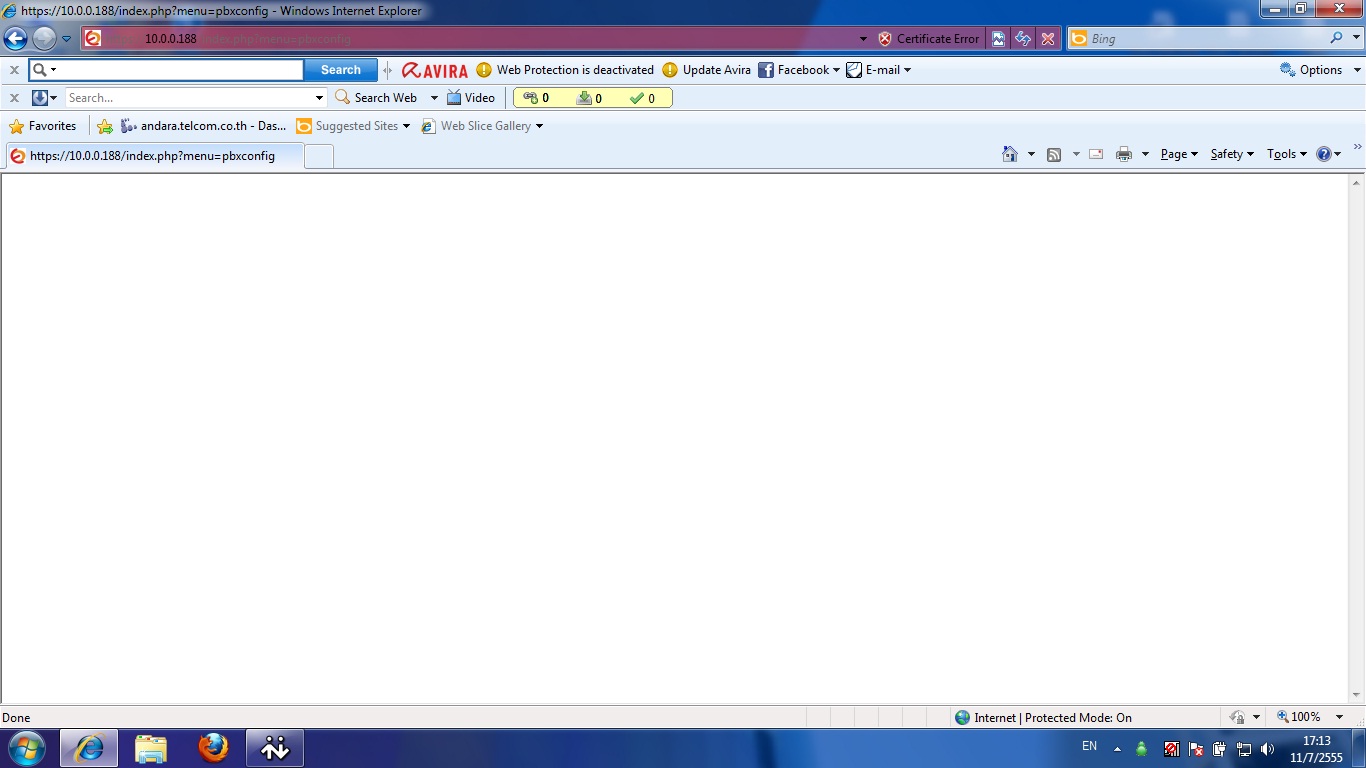Open the Safety menu

[1231, 154]
